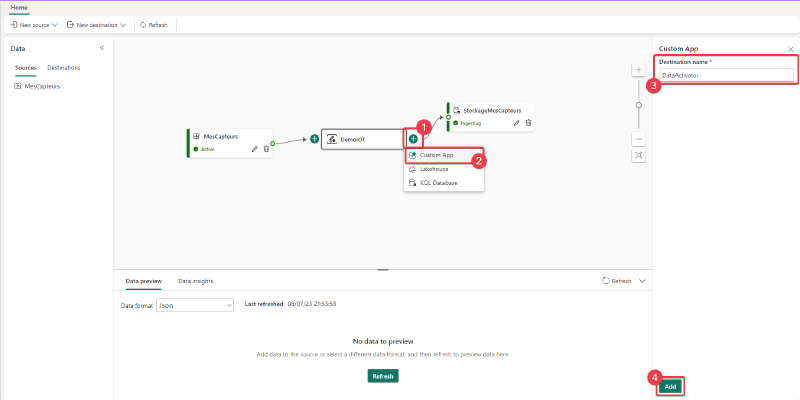
Task: Click the StockageMesCapteurs node icon
Action: [x=457, y=110]
